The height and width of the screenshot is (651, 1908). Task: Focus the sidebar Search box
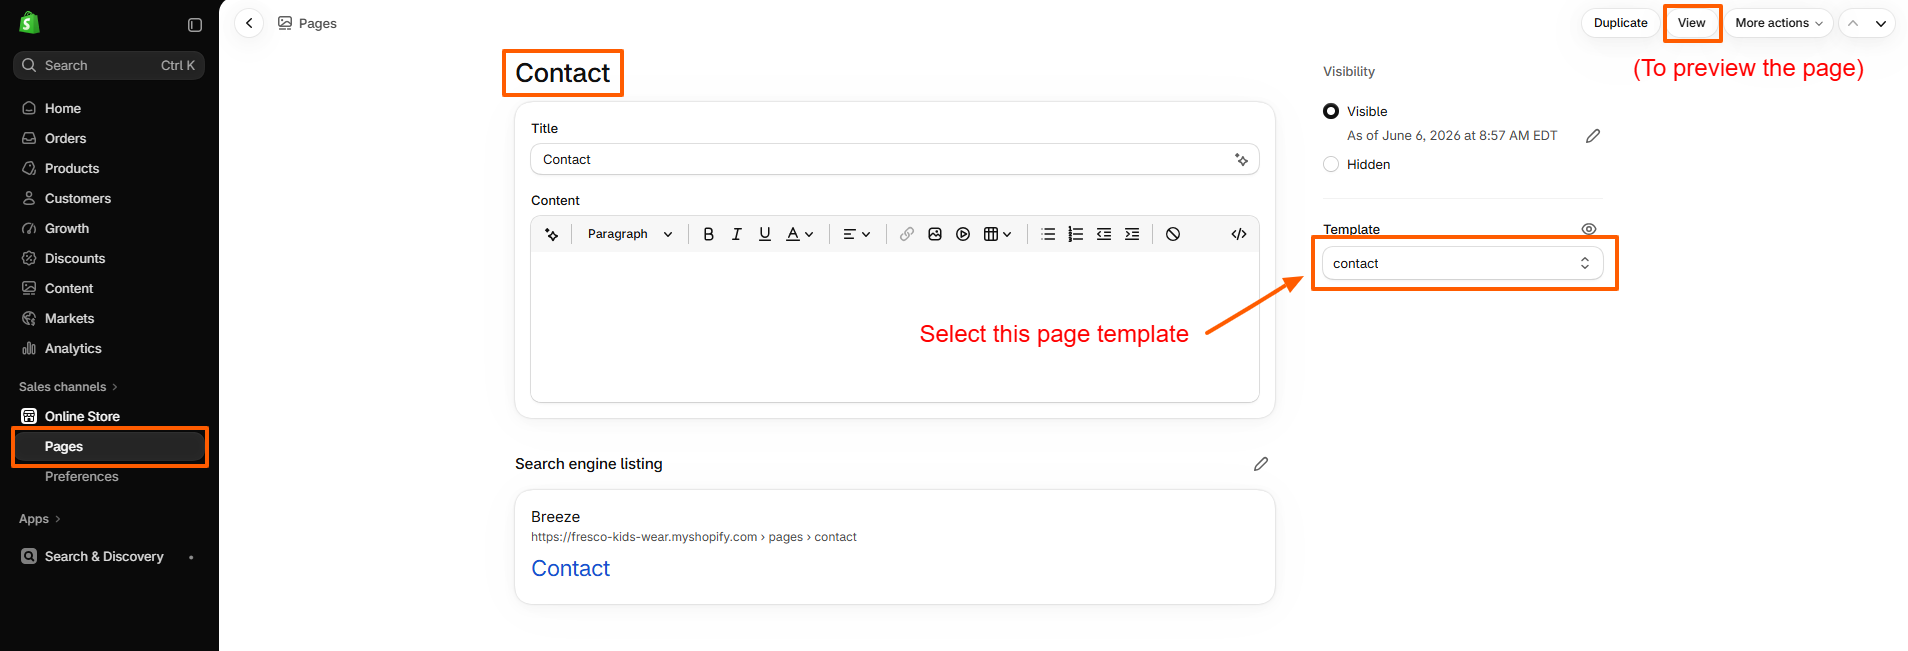point(109,65)
